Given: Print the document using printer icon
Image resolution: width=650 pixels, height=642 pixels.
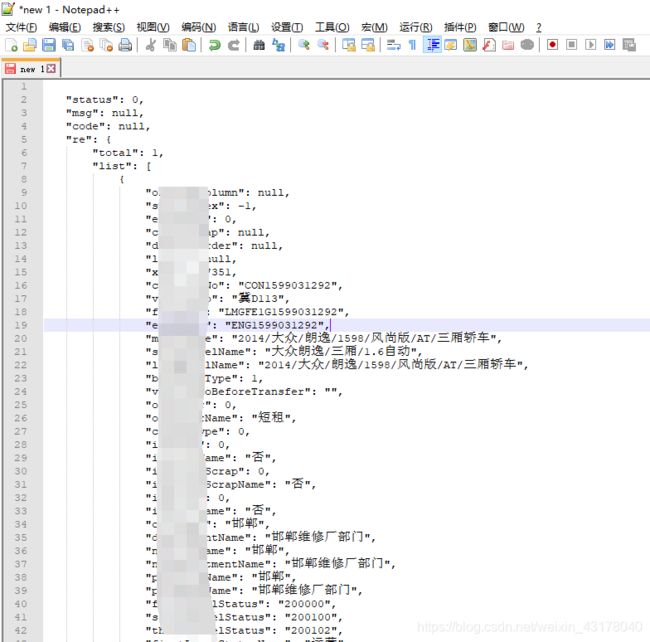Looking at the screenshot, I should point(125,45).
